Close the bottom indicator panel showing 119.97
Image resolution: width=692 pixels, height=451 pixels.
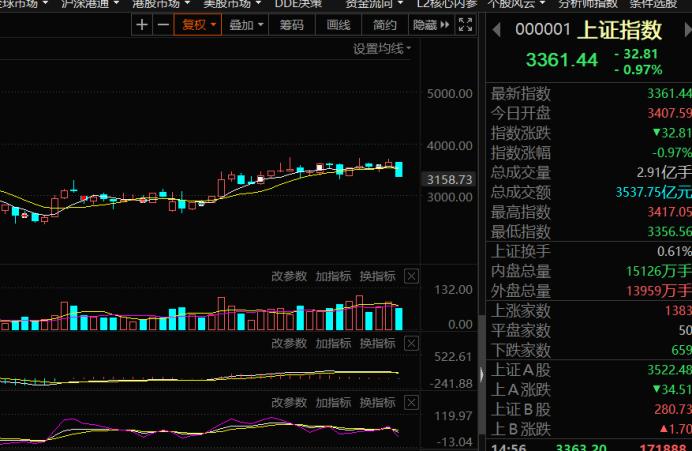pos(410,402)
